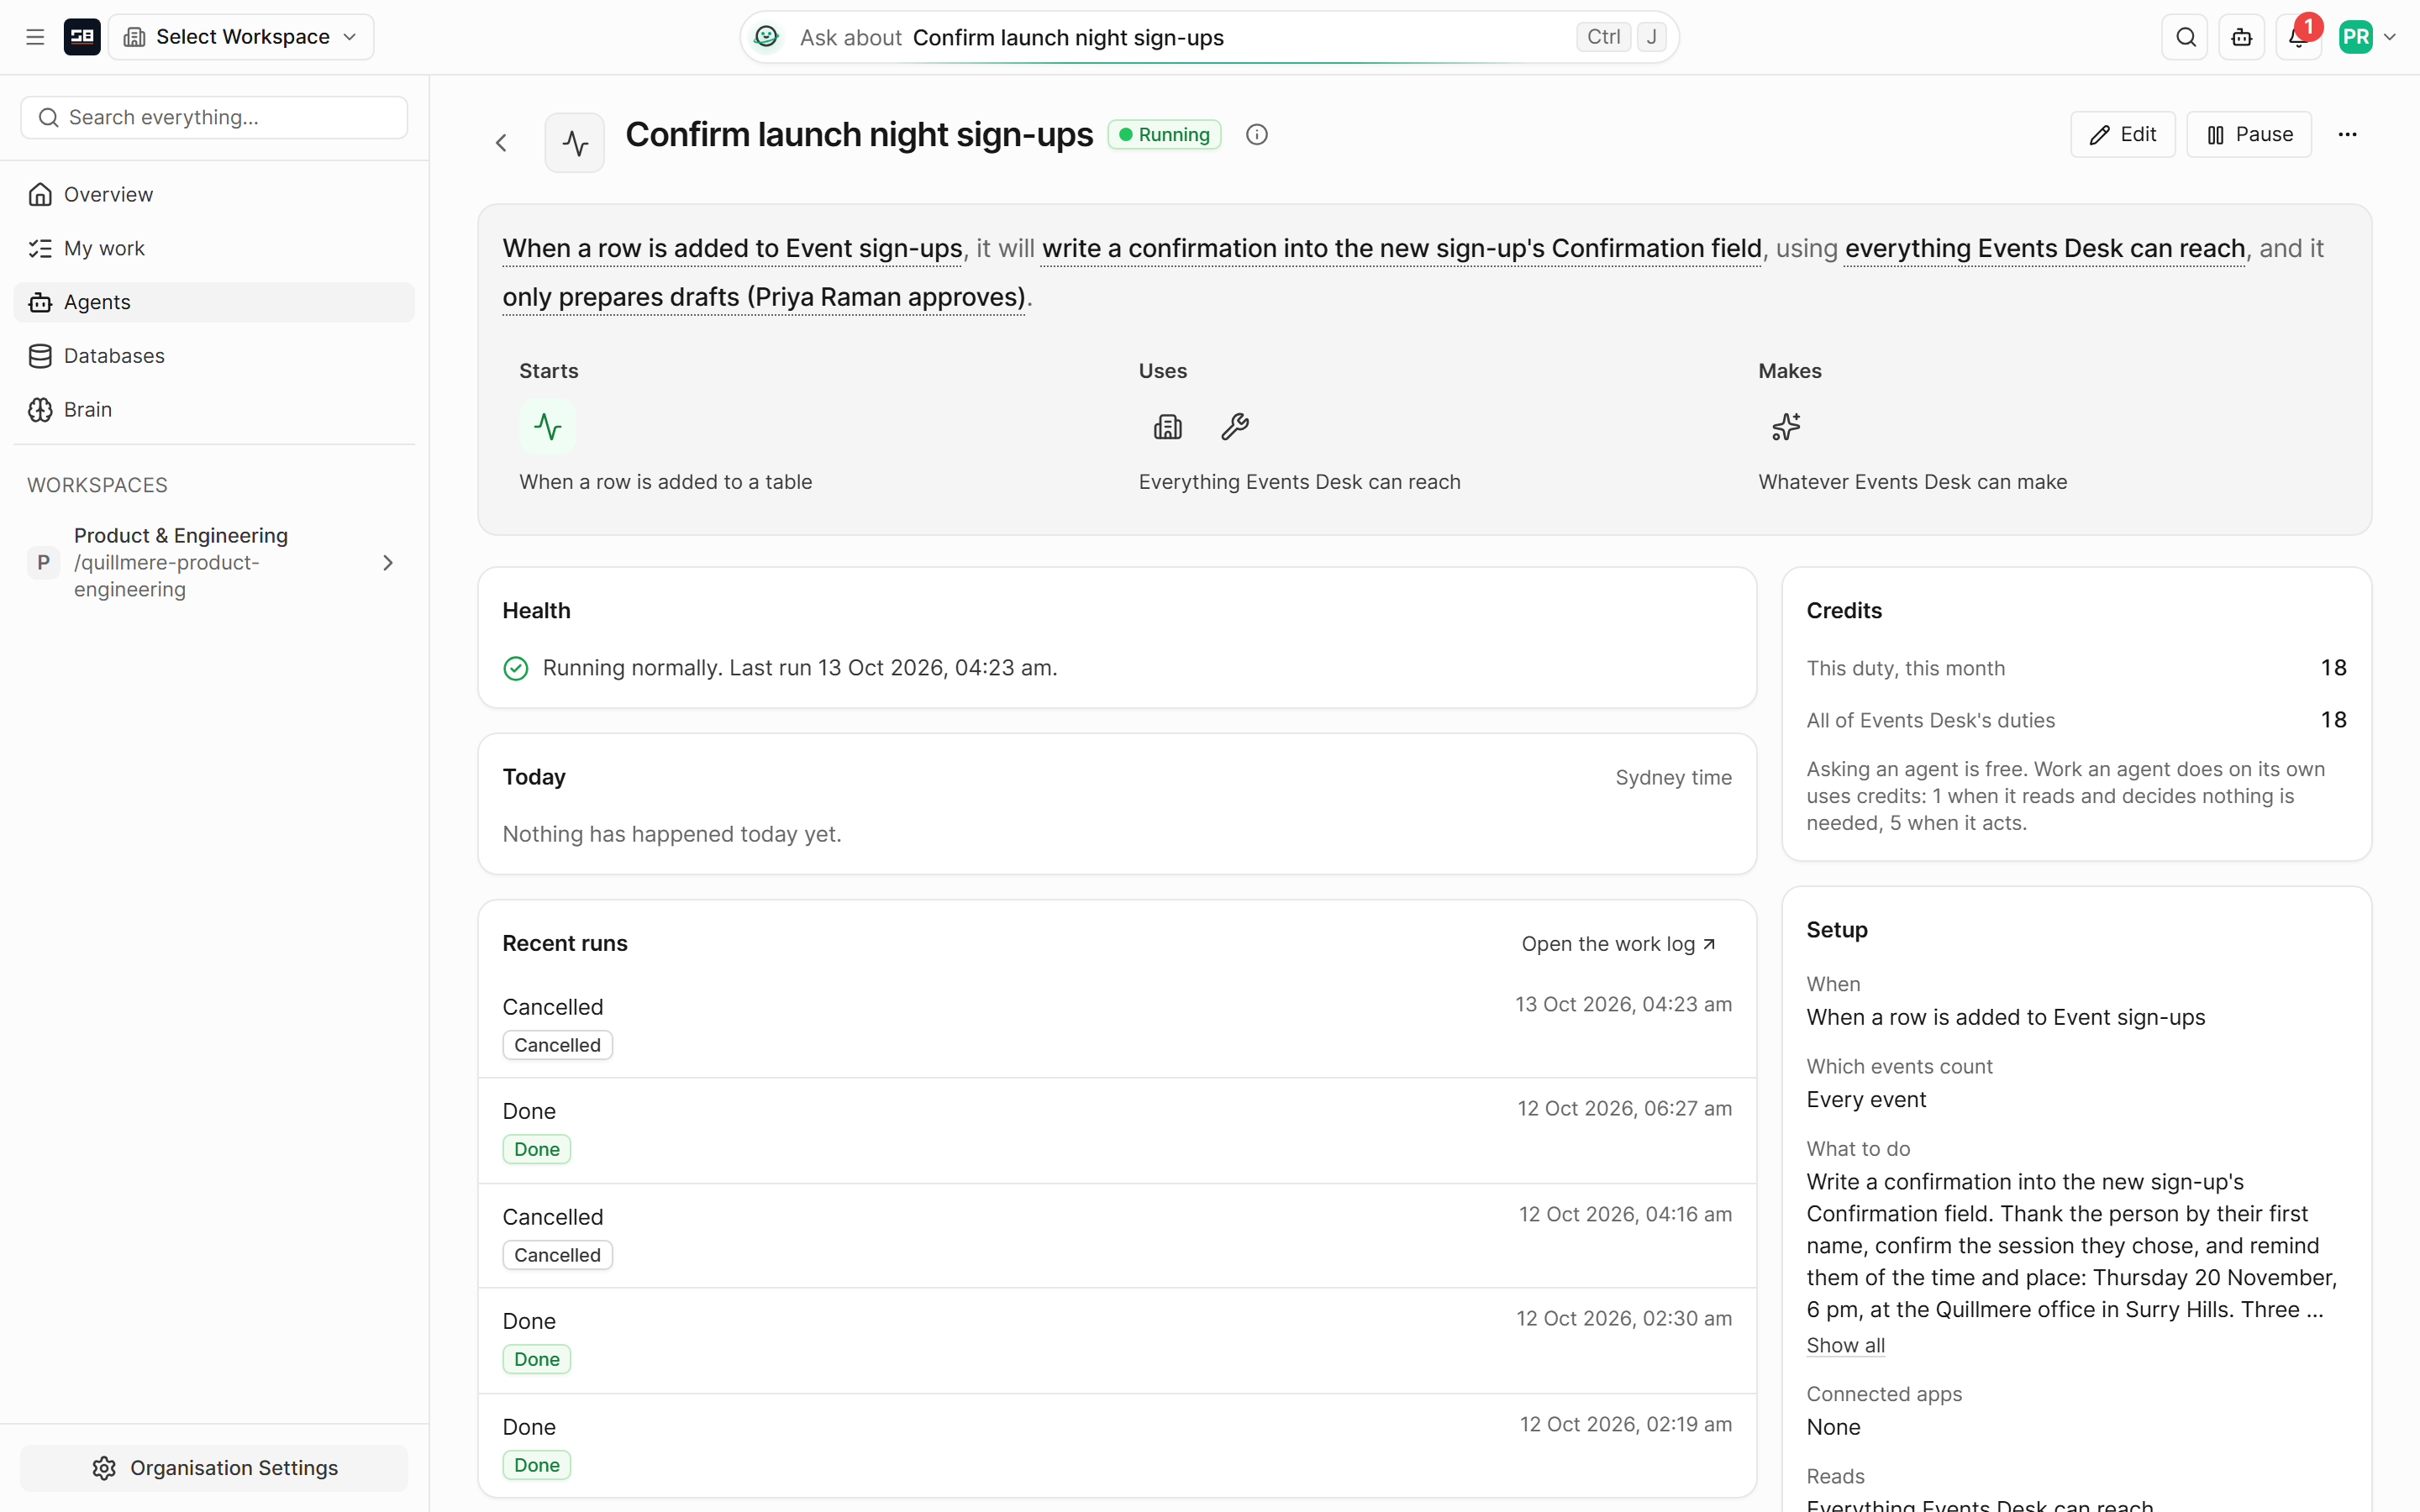The width and height of the screenshot is (2420, 1512).
Task: Click the duty activity pulse icon
Action: click(x=575, y=143)
